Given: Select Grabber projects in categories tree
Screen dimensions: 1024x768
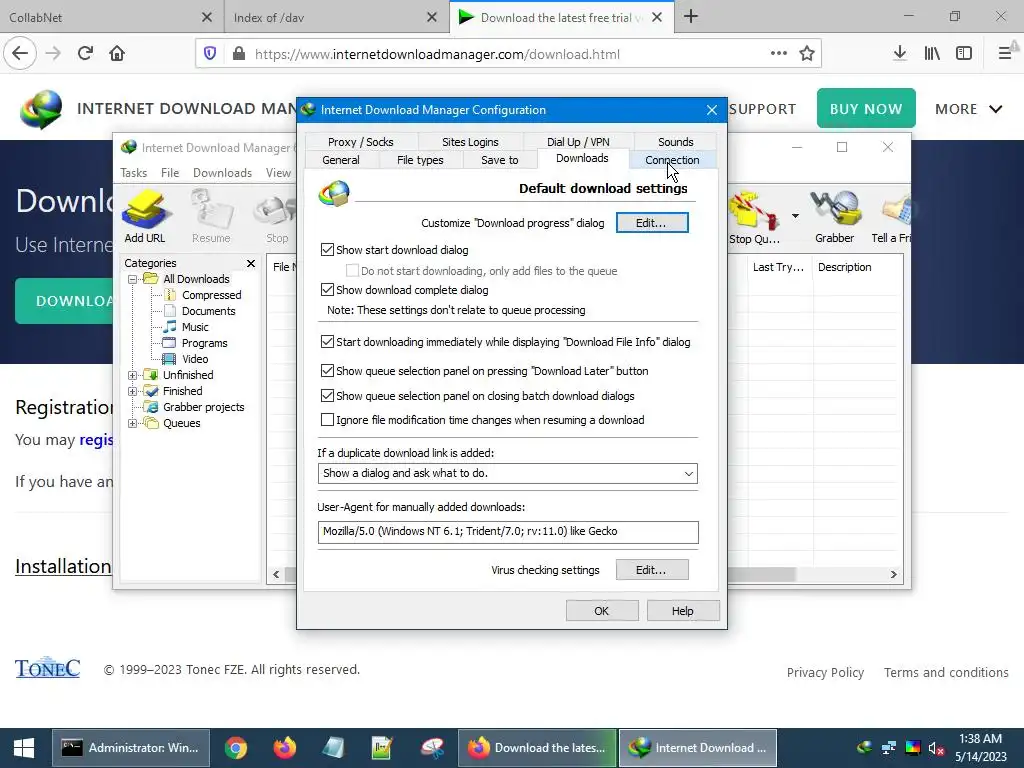Looking at the screenshot, I should pyautogui.click(x=203, y=407).
